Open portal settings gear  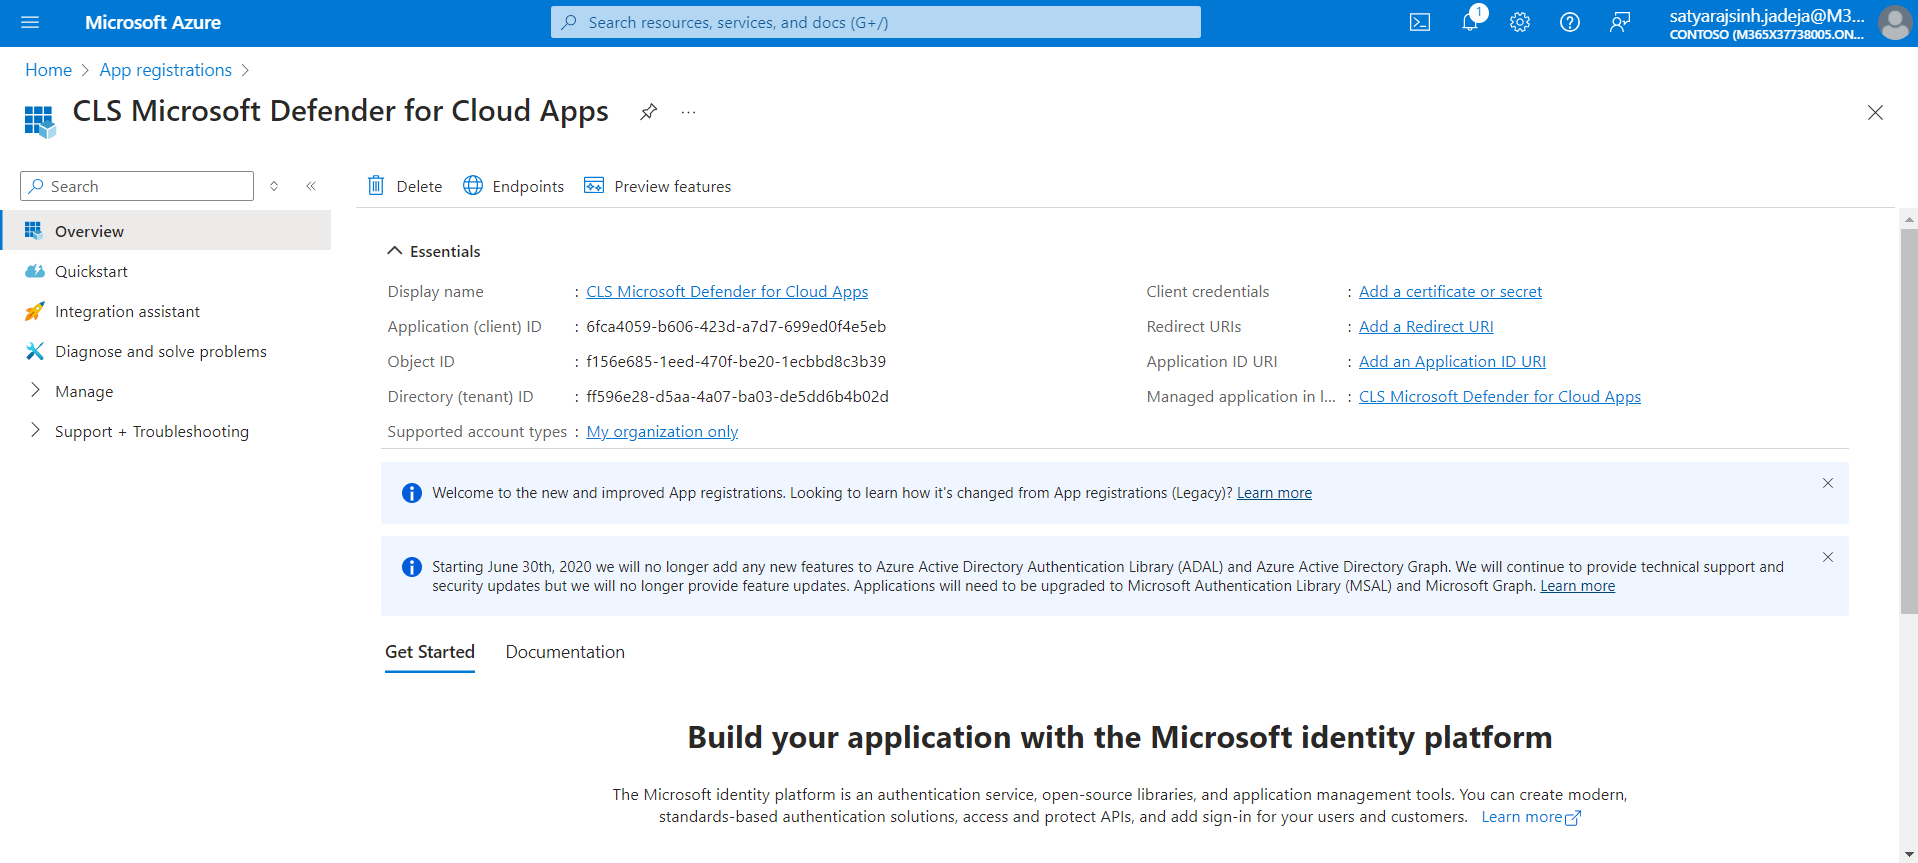pos(1520,22)
